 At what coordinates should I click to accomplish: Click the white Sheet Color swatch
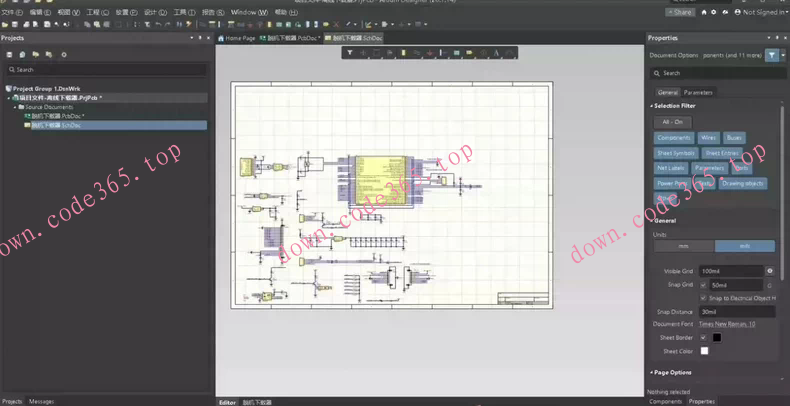(704, 351)
